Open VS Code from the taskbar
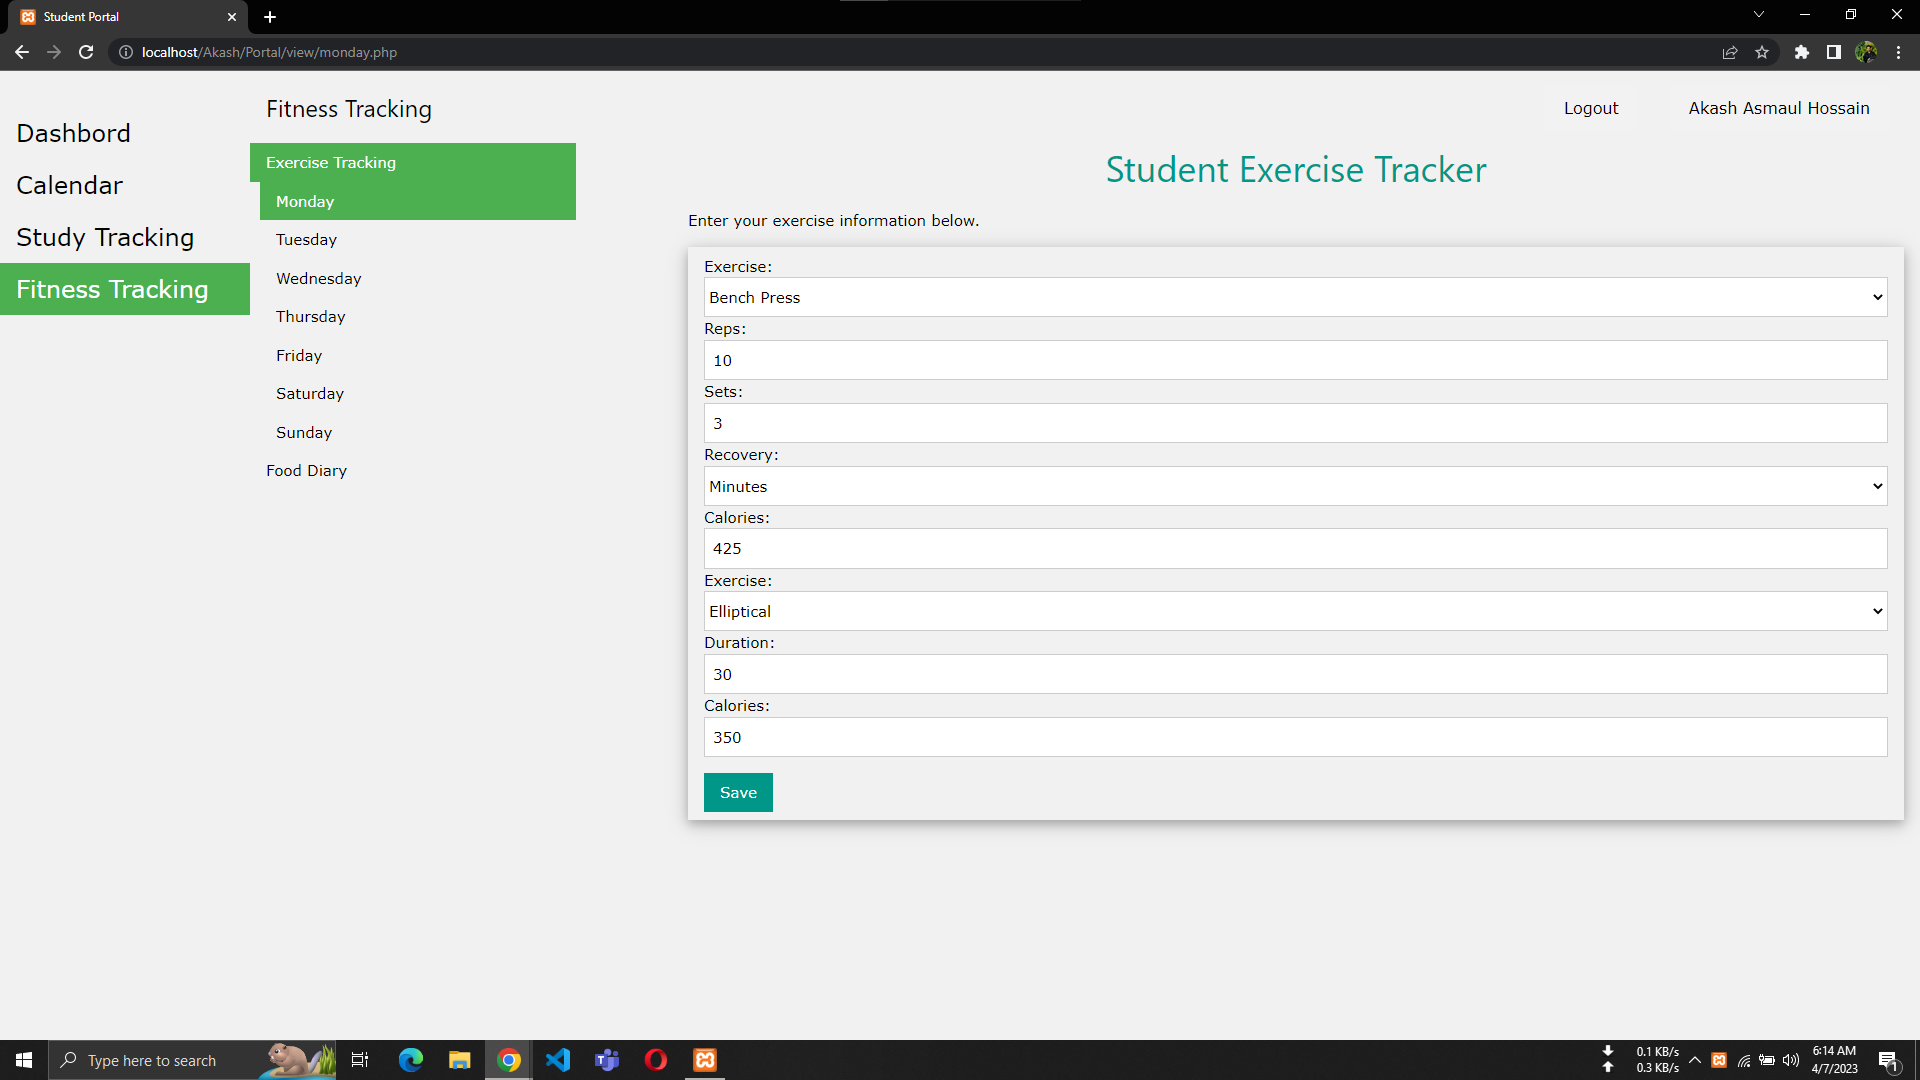1920x1080 pixels. pyautogui.click(x=558, y=1059)
